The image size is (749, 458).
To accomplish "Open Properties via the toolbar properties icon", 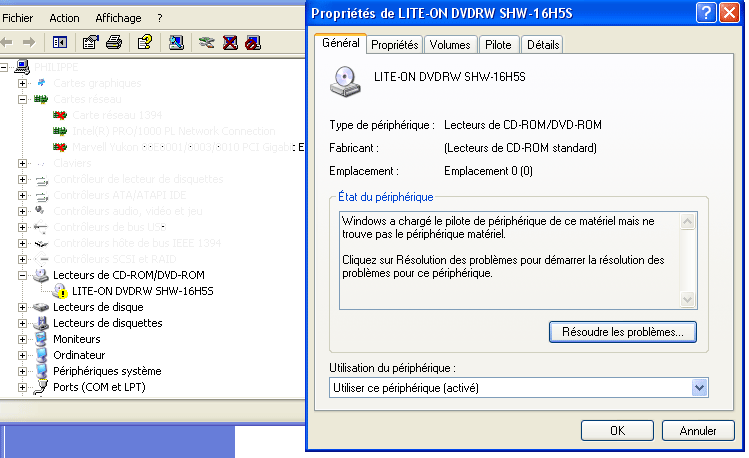I will pyautogui.click(x=90, y=43).
